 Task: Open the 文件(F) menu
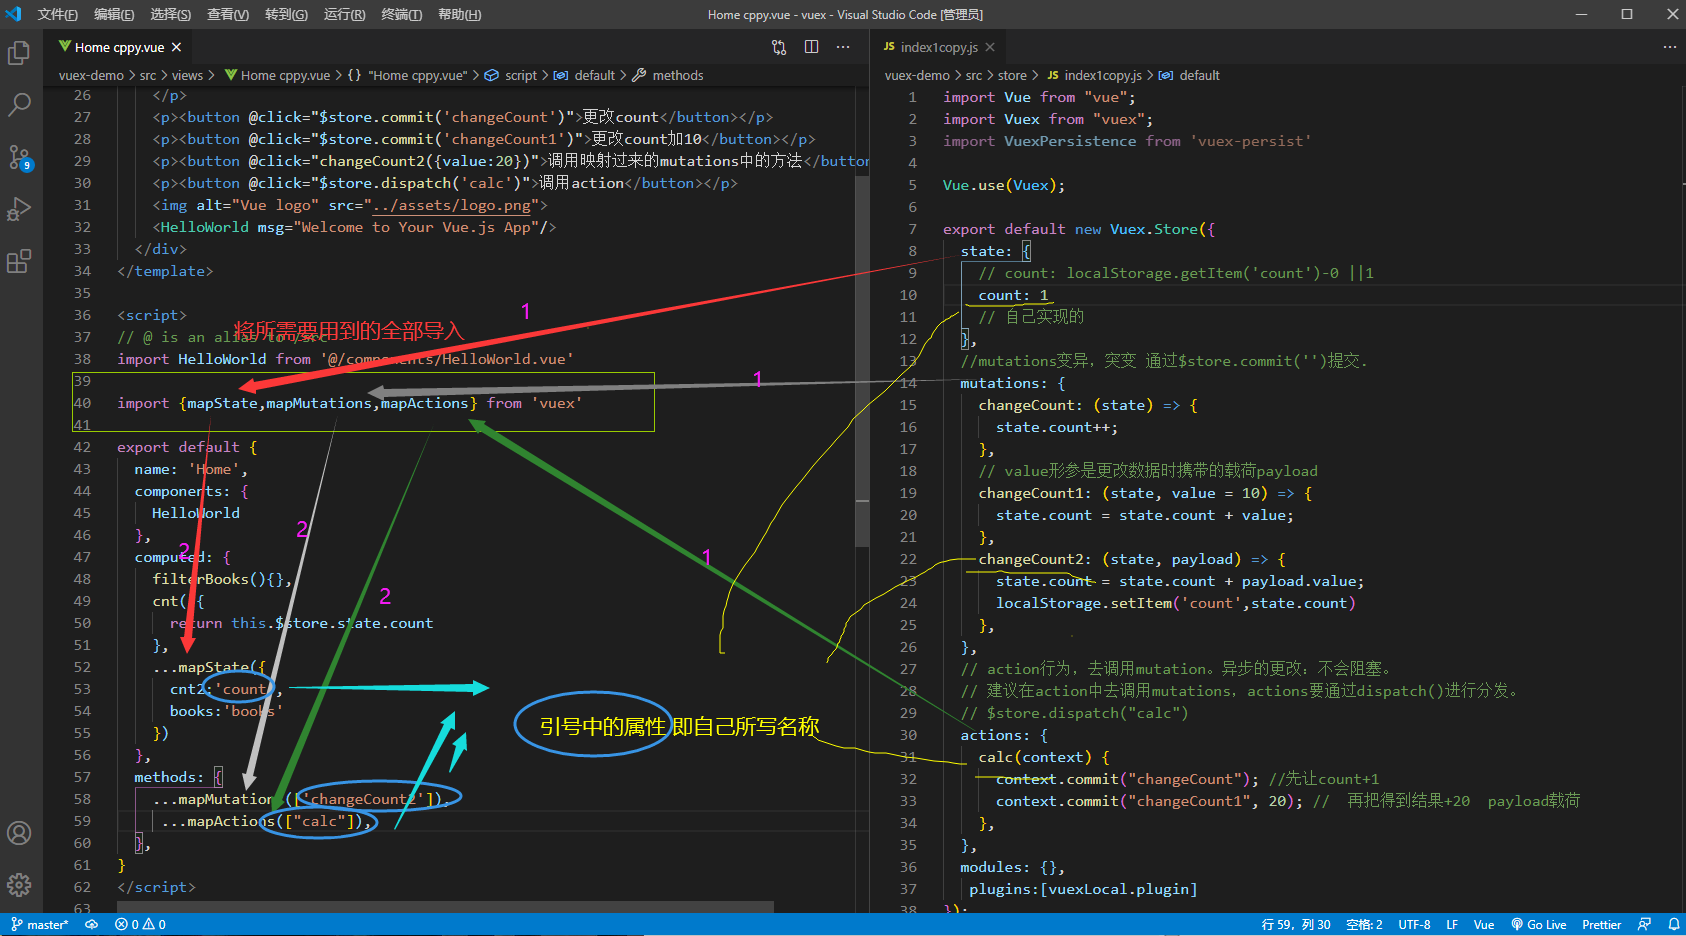58,14
